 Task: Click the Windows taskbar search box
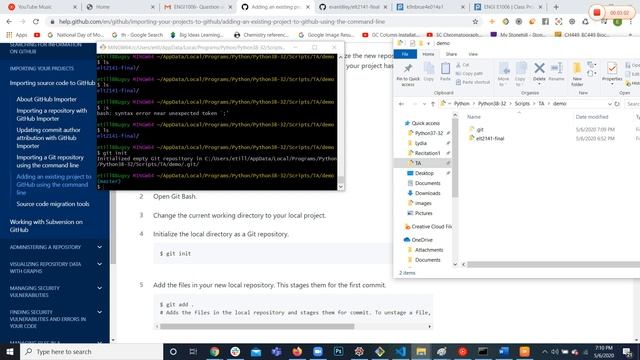(92, 351)
